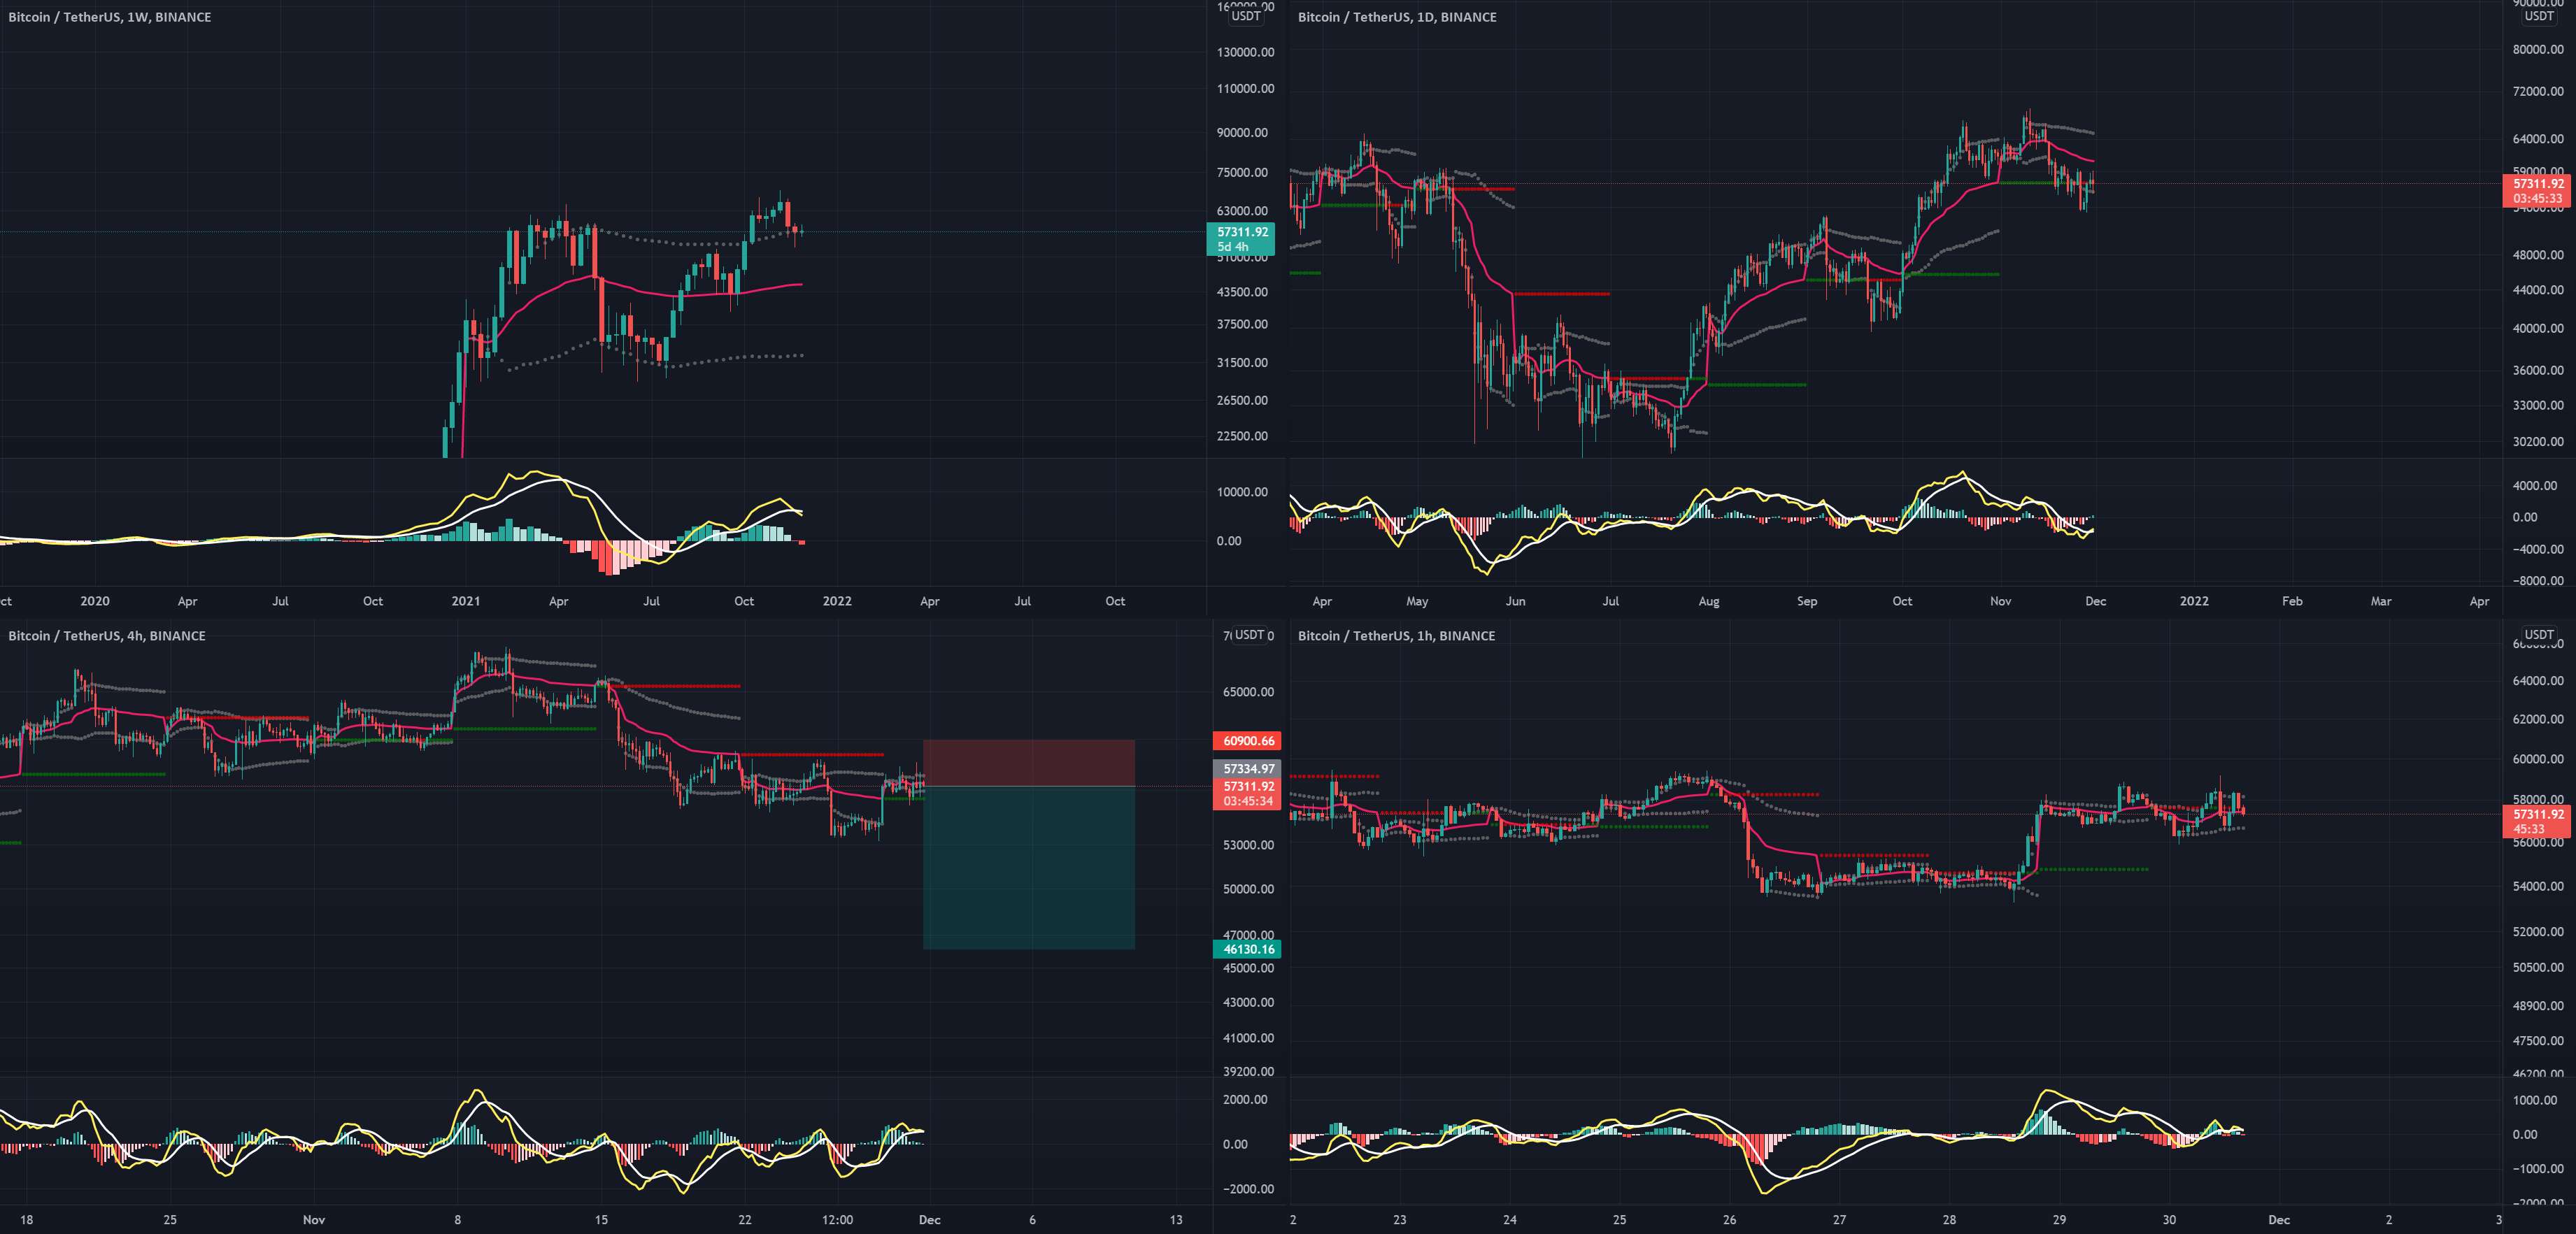Click the Bitcoin / TetherUS 1D chart title
Viewport: 2576px width, 1234px height.
(1397, 17)
